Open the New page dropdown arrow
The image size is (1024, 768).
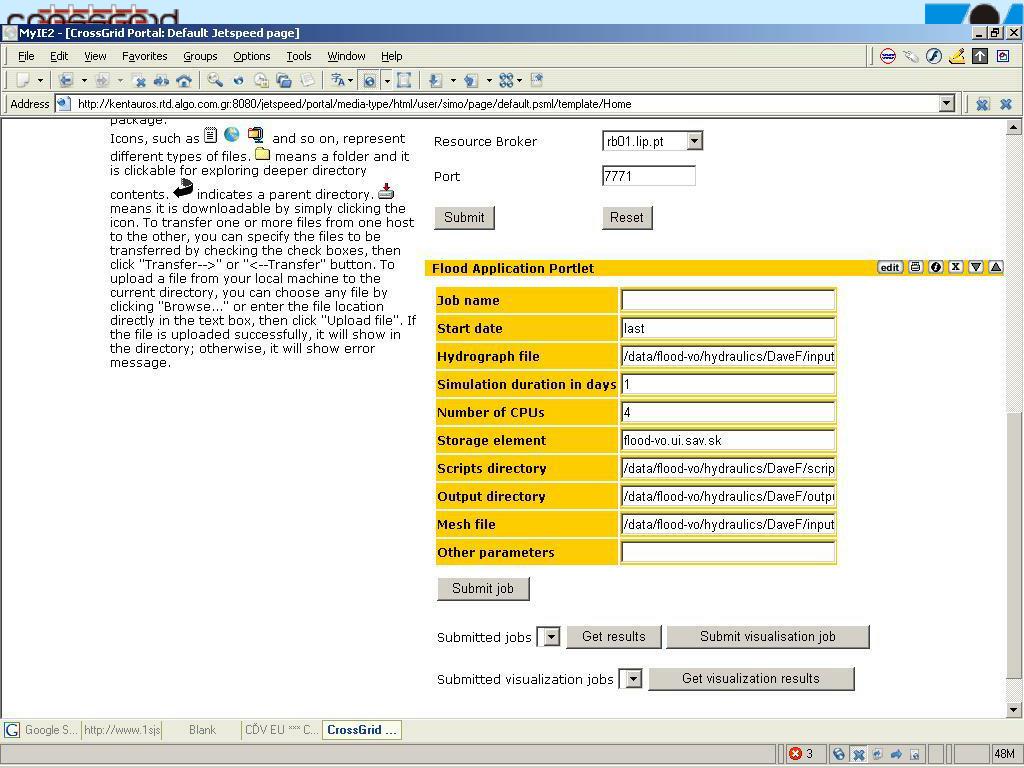click(x=40, y=80)
